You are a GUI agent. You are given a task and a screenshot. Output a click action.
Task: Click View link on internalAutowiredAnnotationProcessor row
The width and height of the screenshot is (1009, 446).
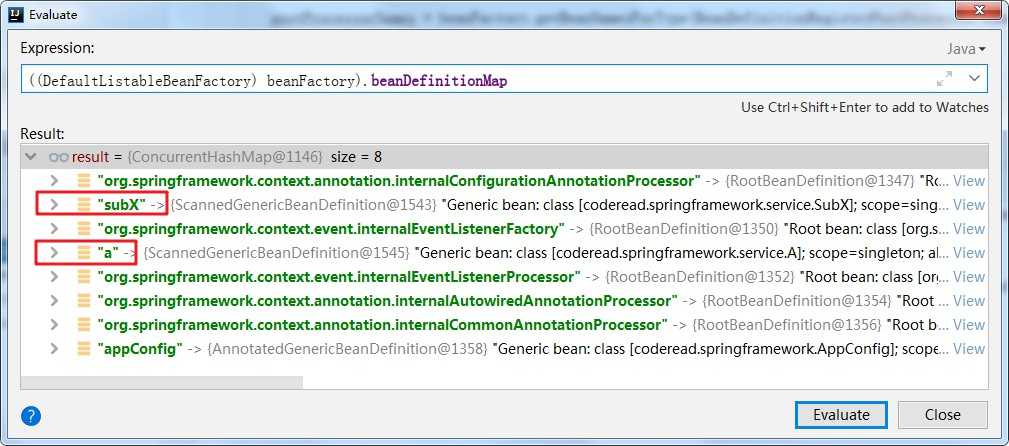pos(969,301)
